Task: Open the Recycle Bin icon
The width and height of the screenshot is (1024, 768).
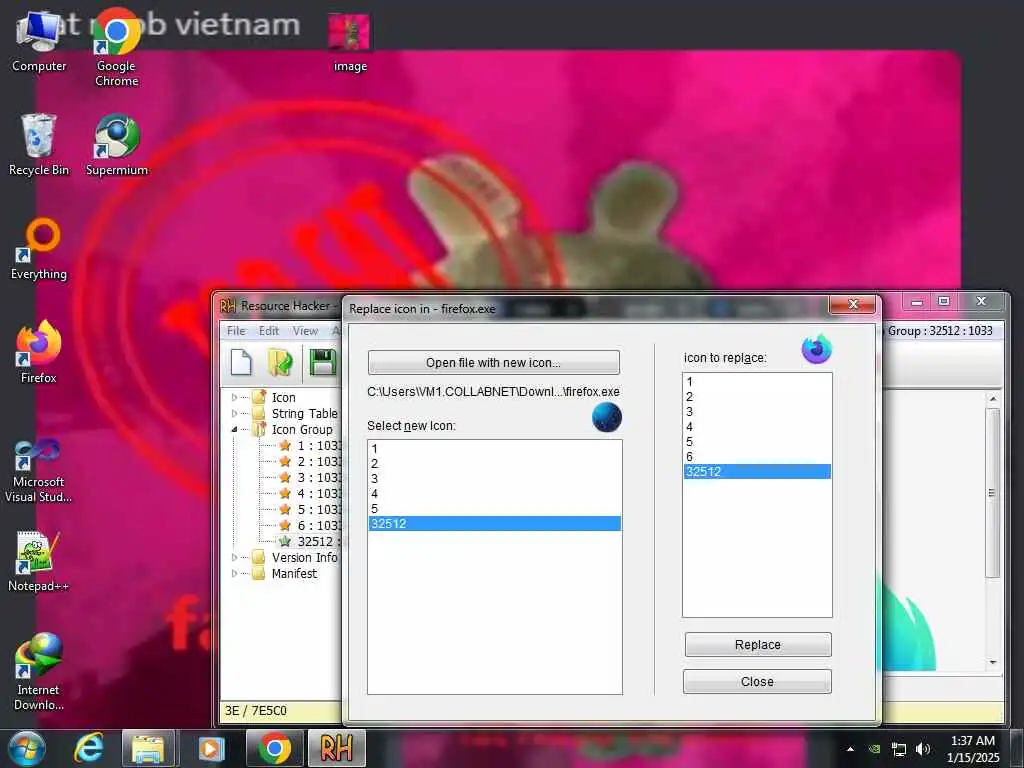Action: tap(39, 144)
